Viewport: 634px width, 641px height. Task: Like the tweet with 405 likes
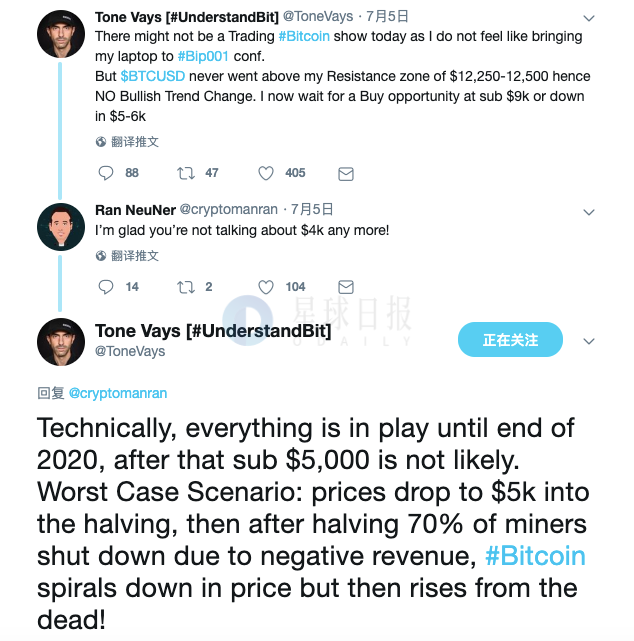point(266,173)
